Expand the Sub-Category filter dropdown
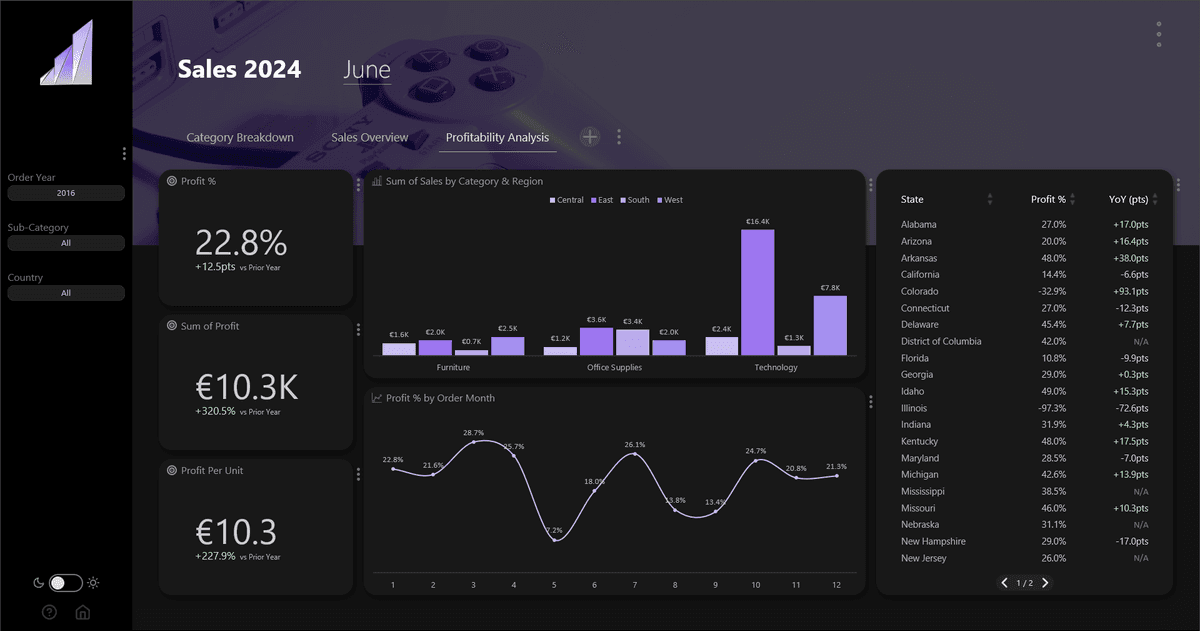This screenshot has height=631, width=1200. click(66, 243)
